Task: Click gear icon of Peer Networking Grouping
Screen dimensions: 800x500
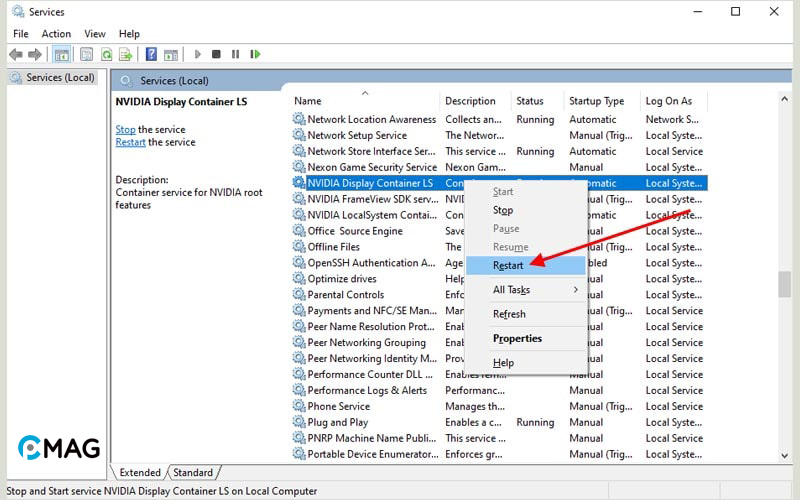Action: [x=299, y=342]
